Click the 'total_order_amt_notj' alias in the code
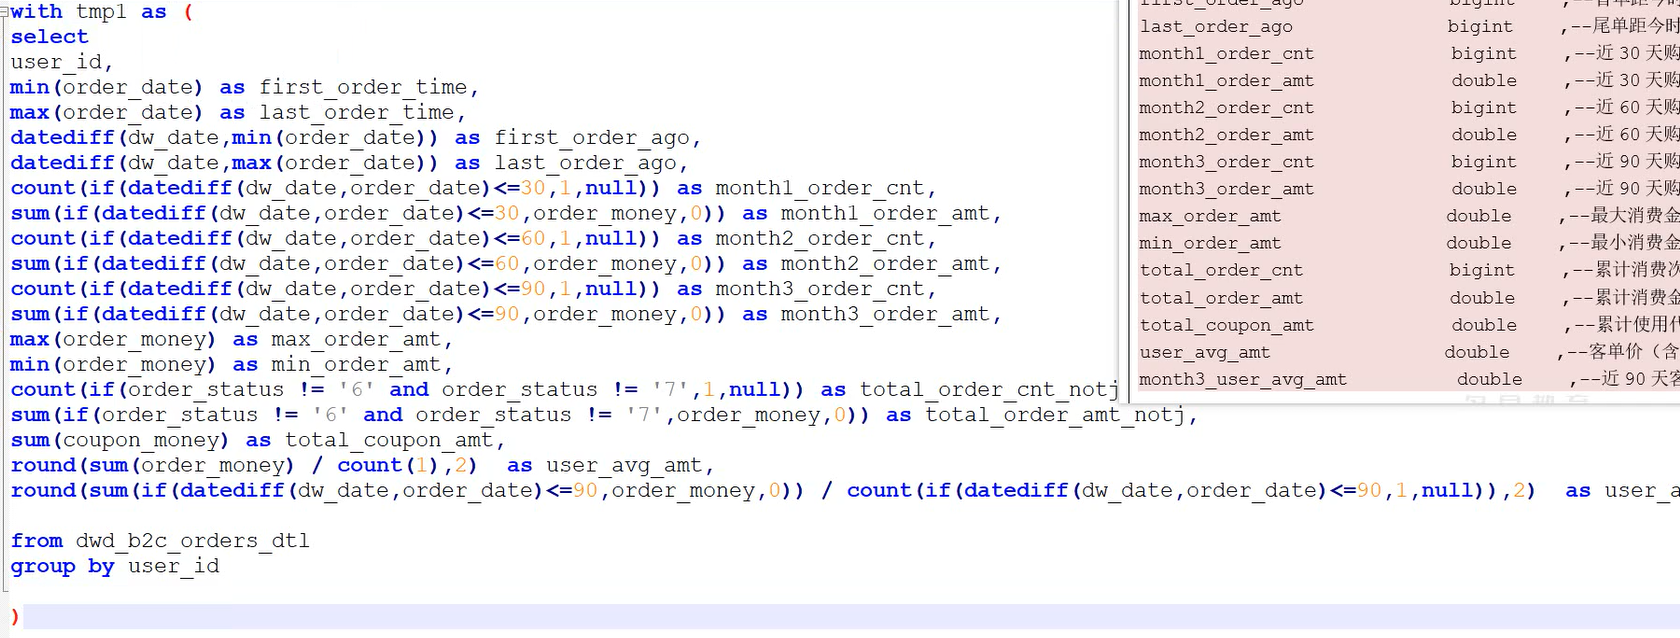The height and width of the screenshot is (638, 1680). pos(1055,415)
